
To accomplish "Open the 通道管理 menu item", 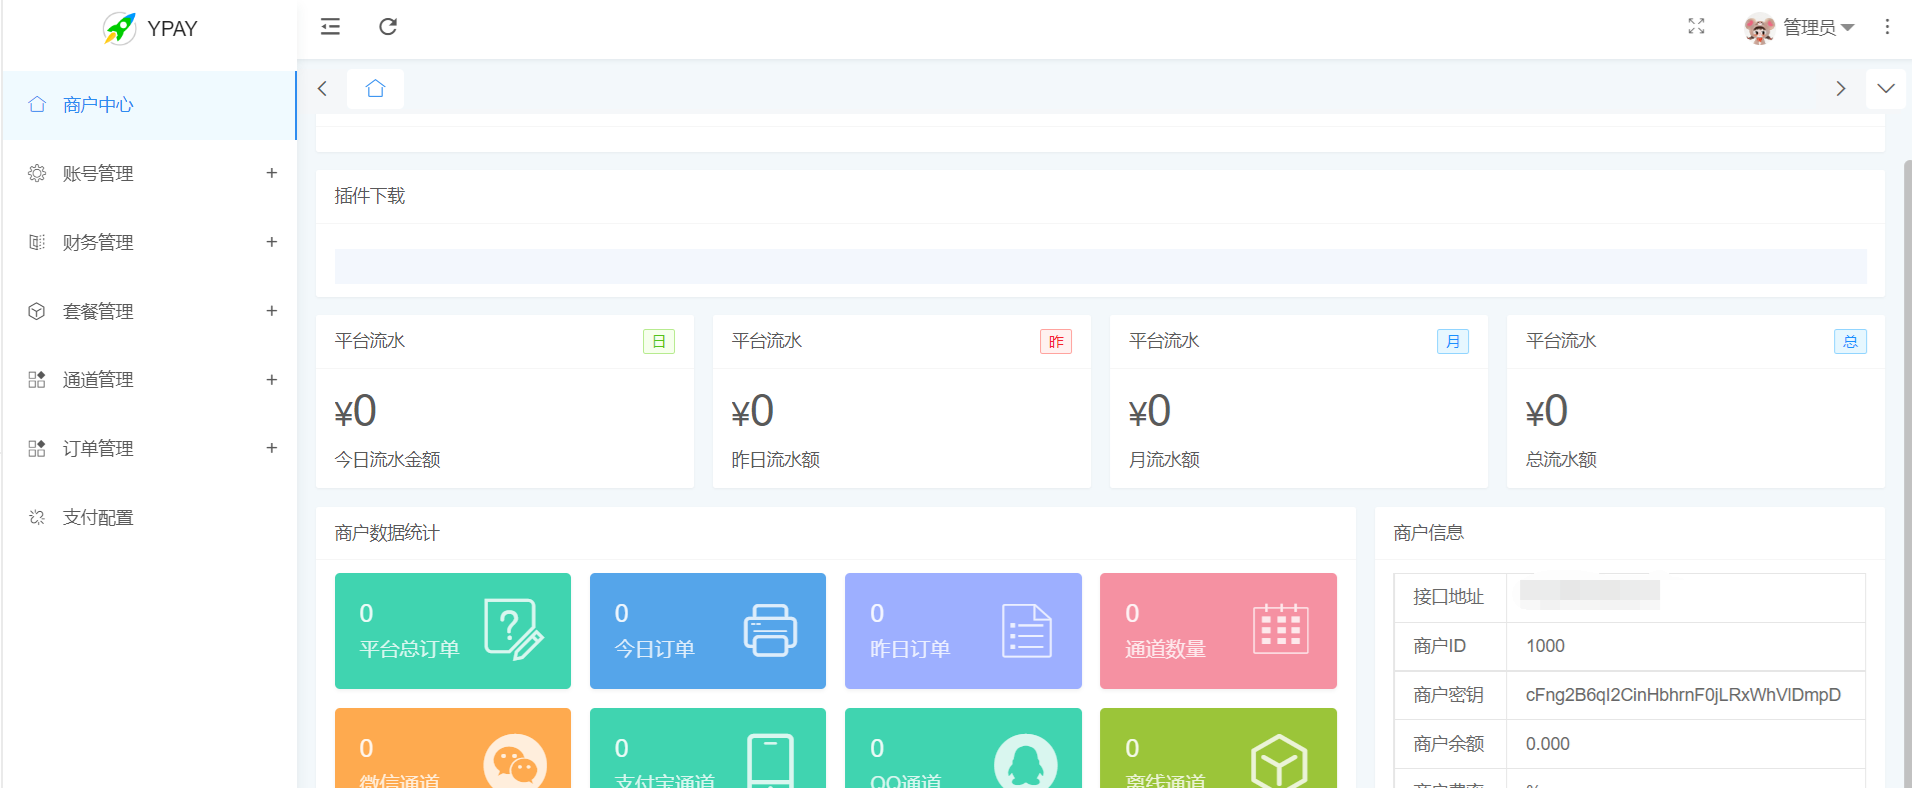I will [x=149, y=380].
